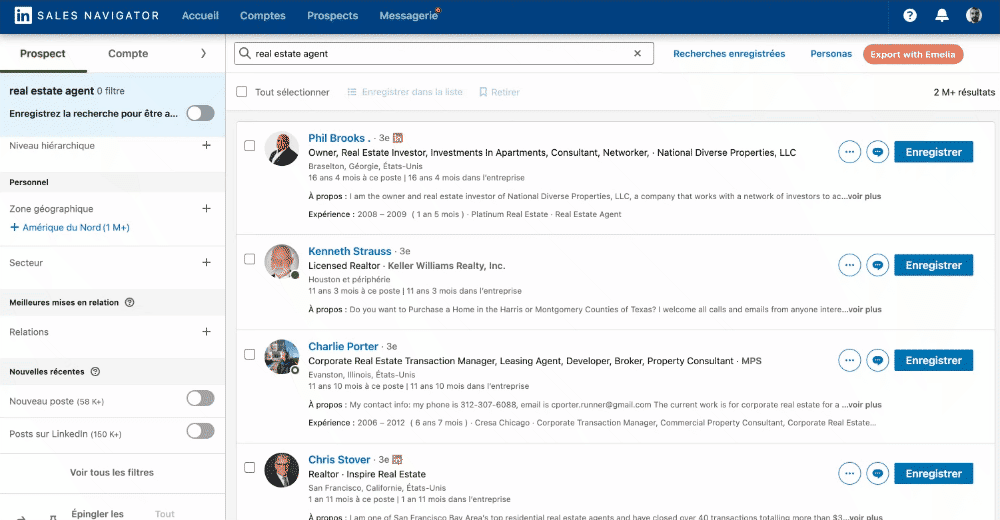Expand the Zone géographique filter
Viewport: 1000px width, 520px height.
pos(207,209)
